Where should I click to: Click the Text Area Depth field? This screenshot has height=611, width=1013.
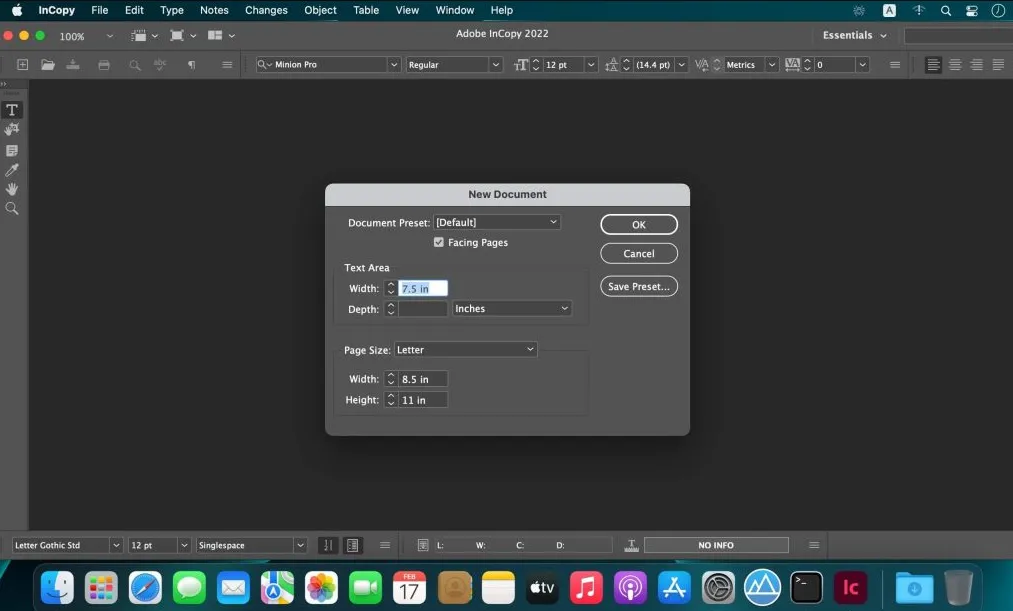click(423, 309)
